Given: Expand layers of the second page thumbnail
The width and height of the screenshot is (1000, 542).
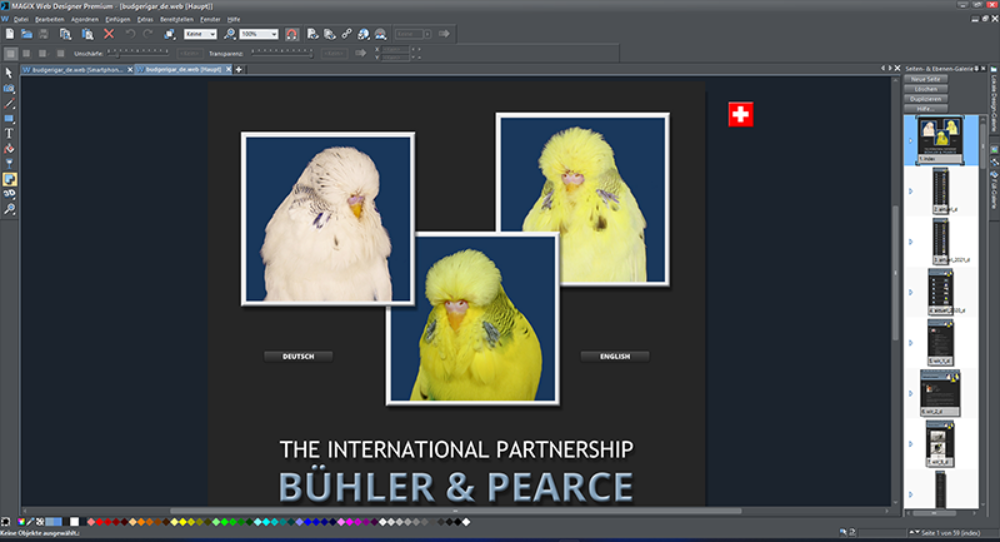Looking at the screenshot, I should pos(911,191).
